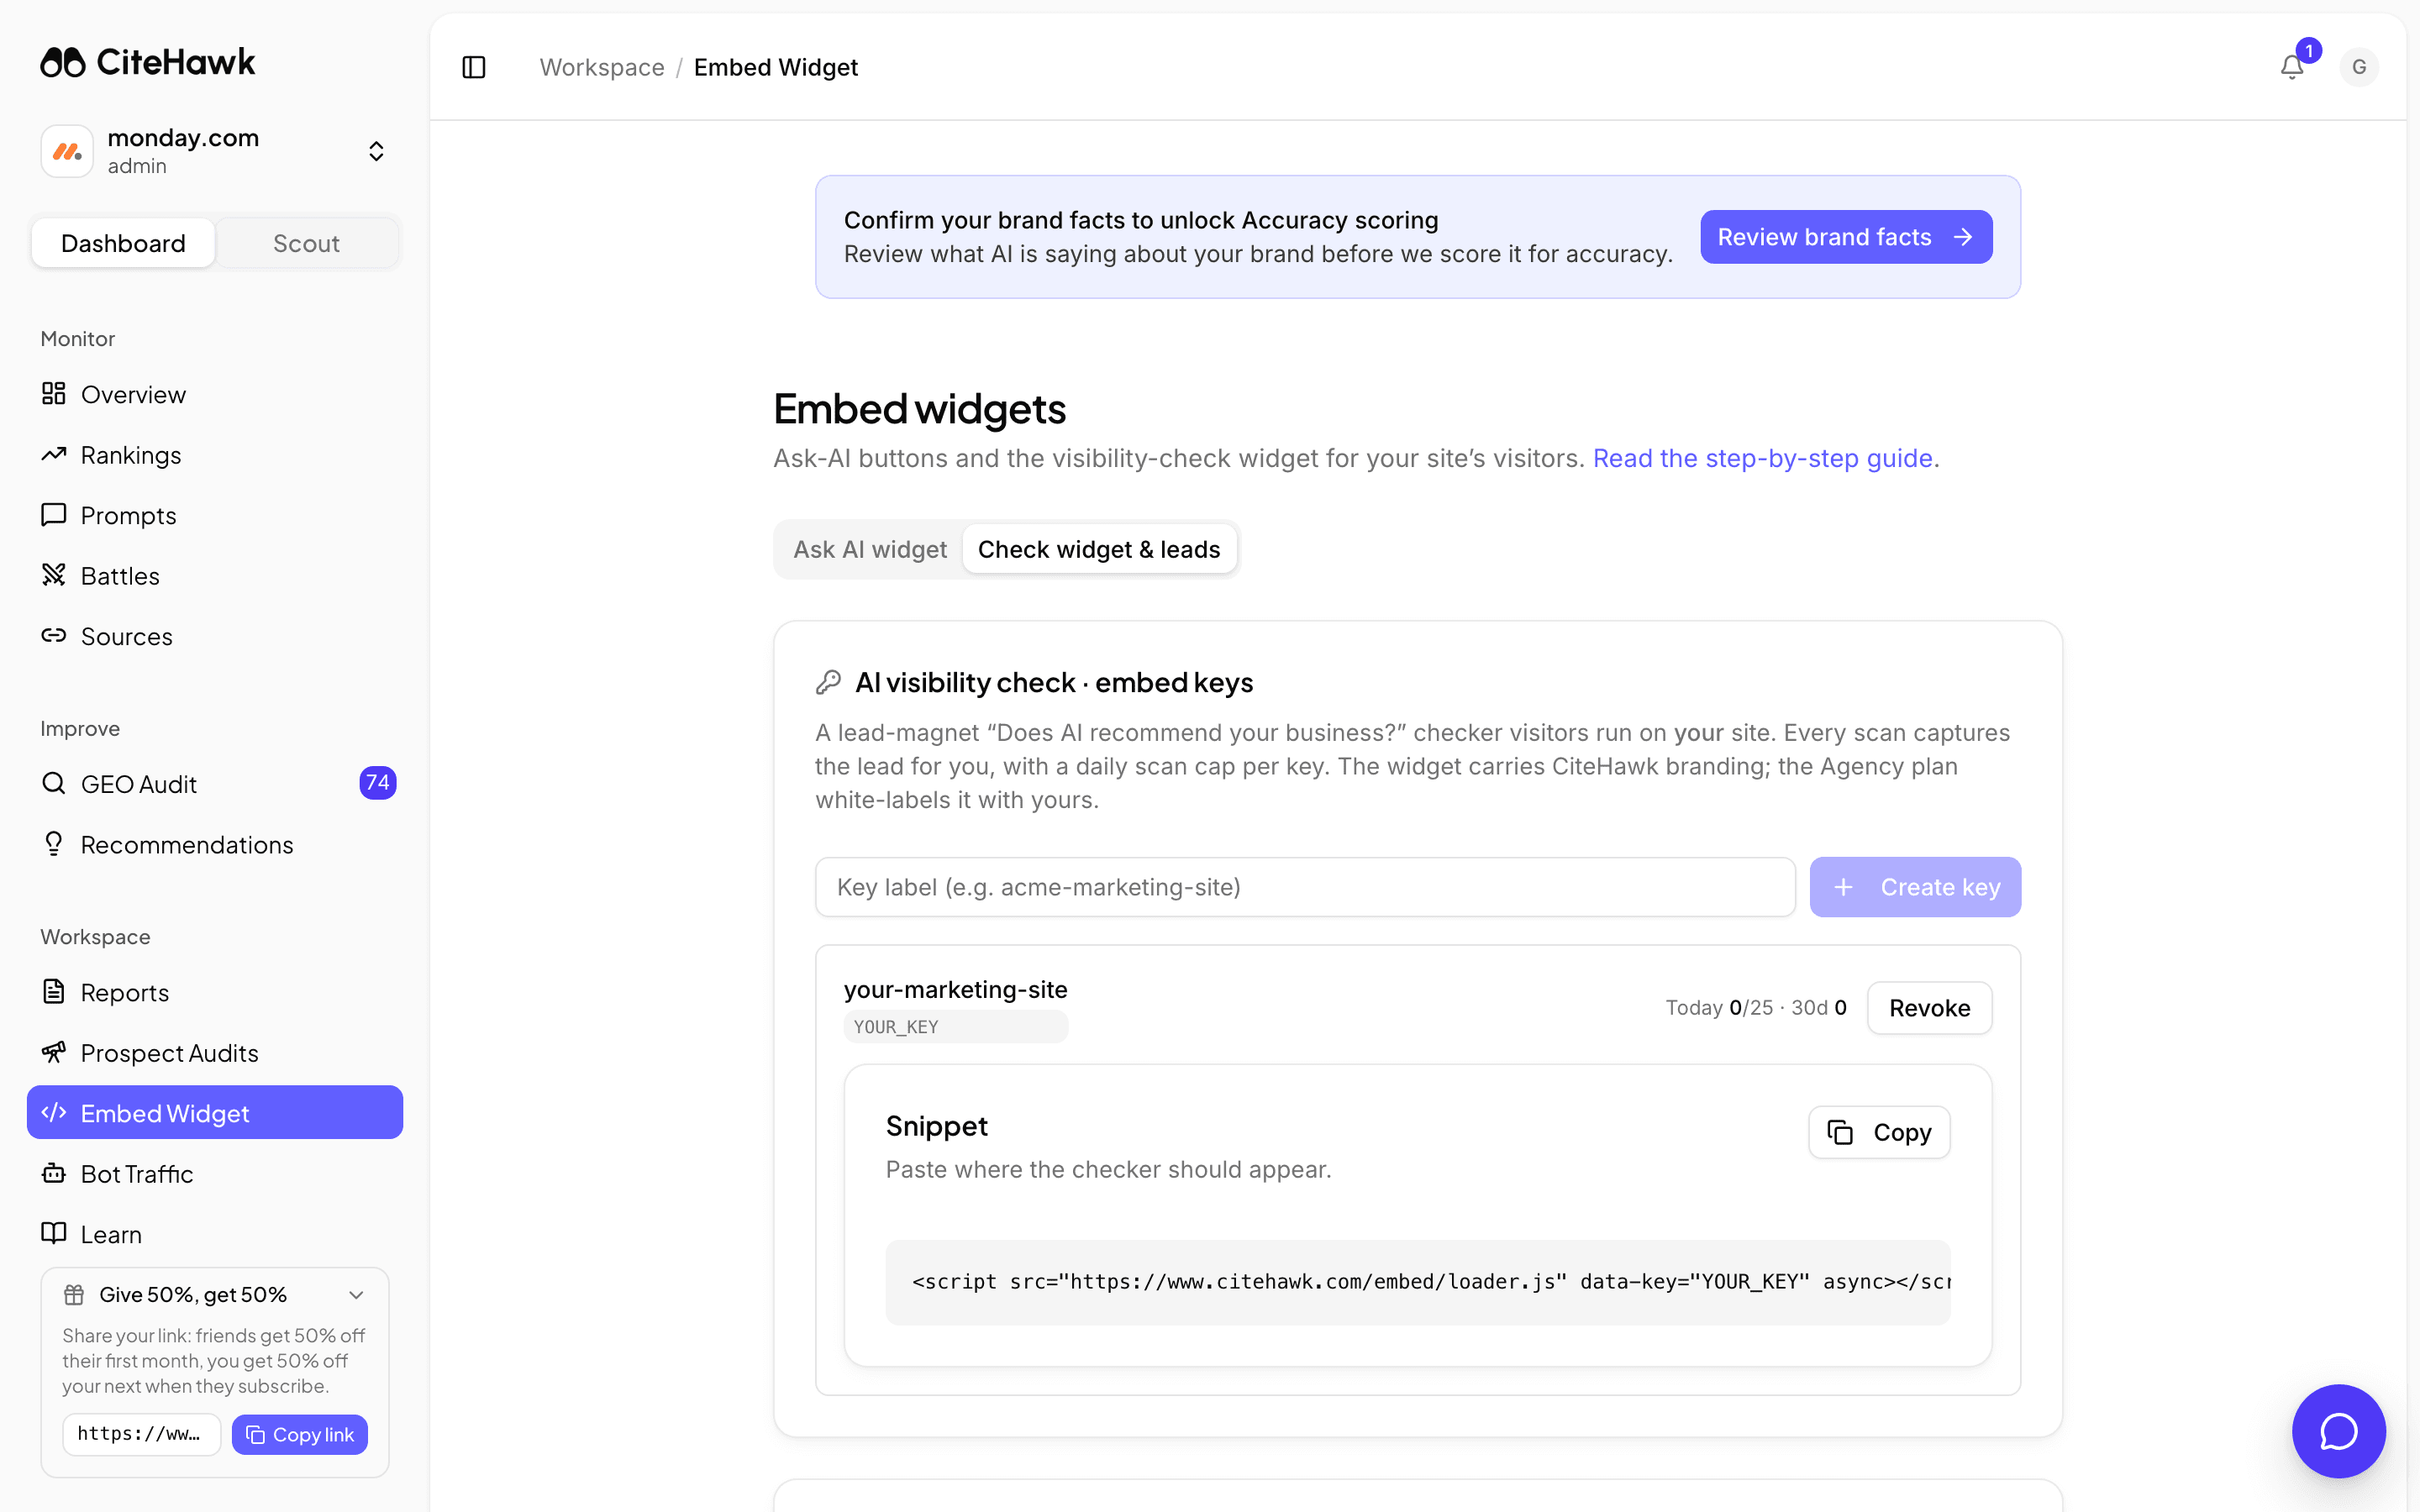Read the step-by-step guide link

pyautogui.click(x=1762, y=459)
